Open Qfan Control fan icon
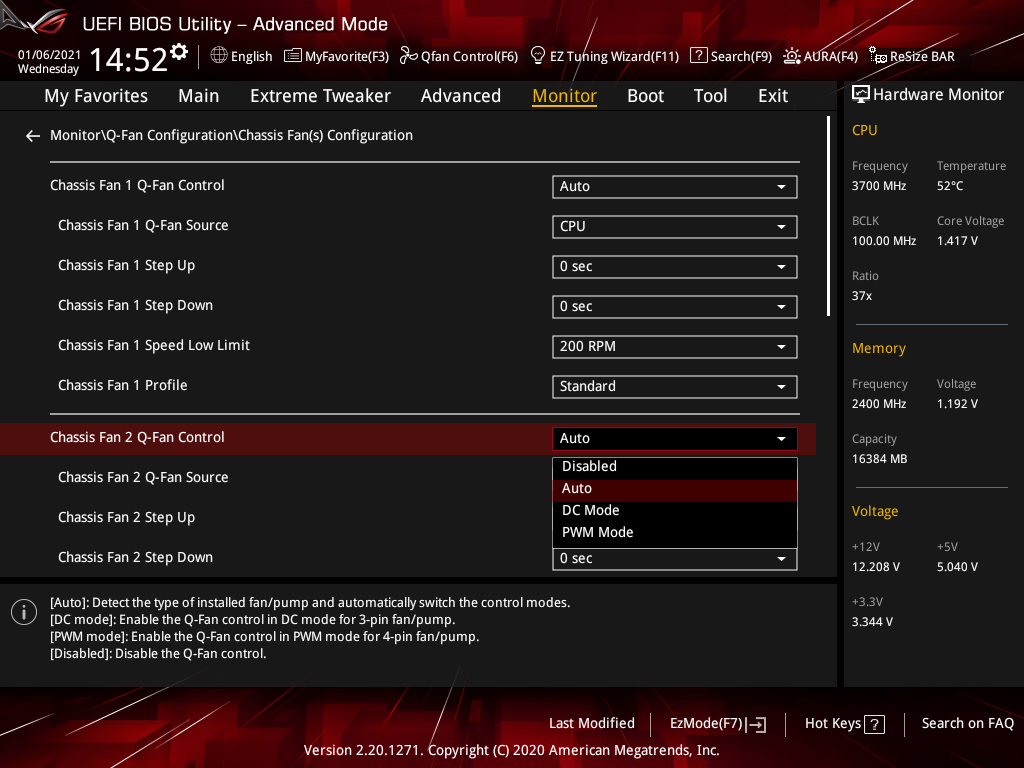Screen dimensions: 1024x768 click(408, 56)
